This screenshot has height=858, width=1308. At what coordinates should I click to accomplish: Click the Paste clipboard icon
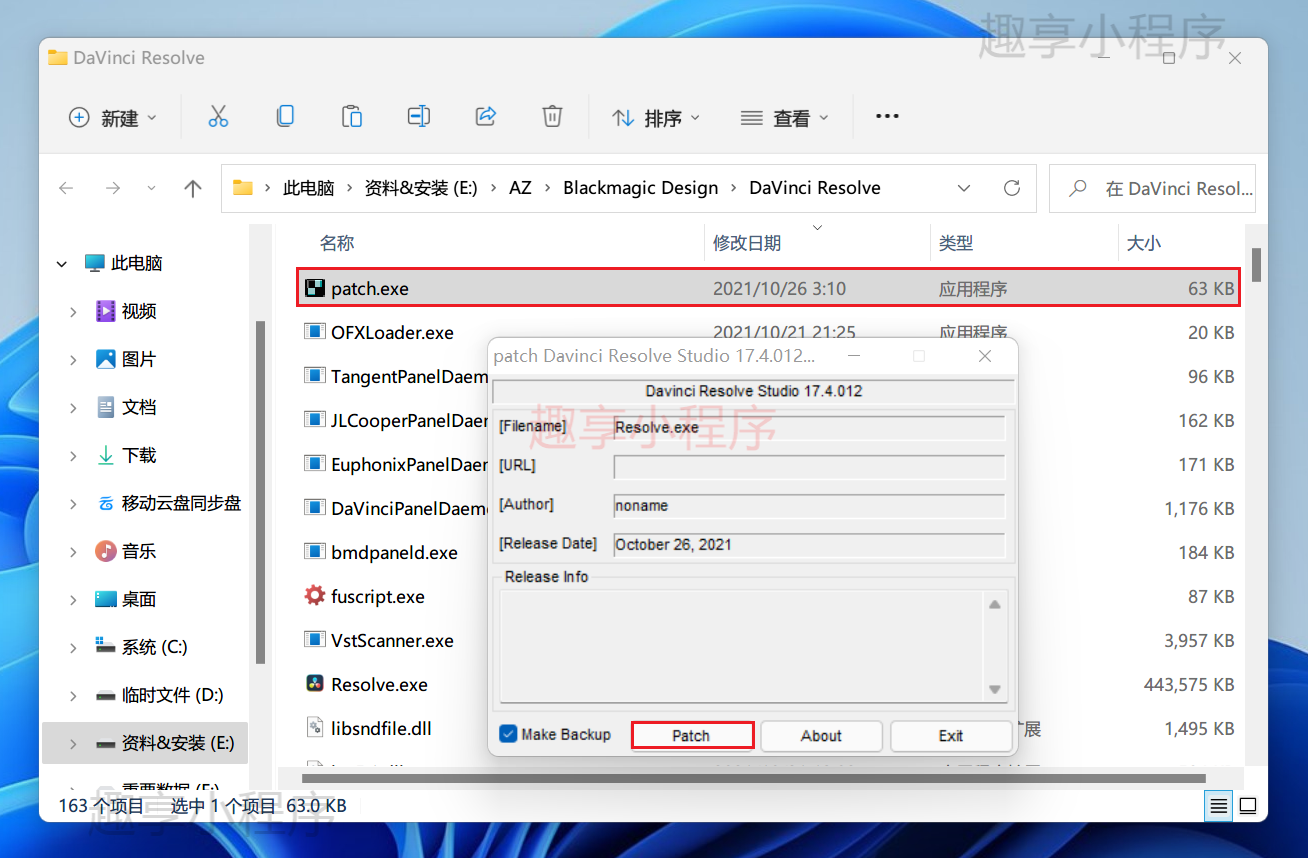(352, 117)
